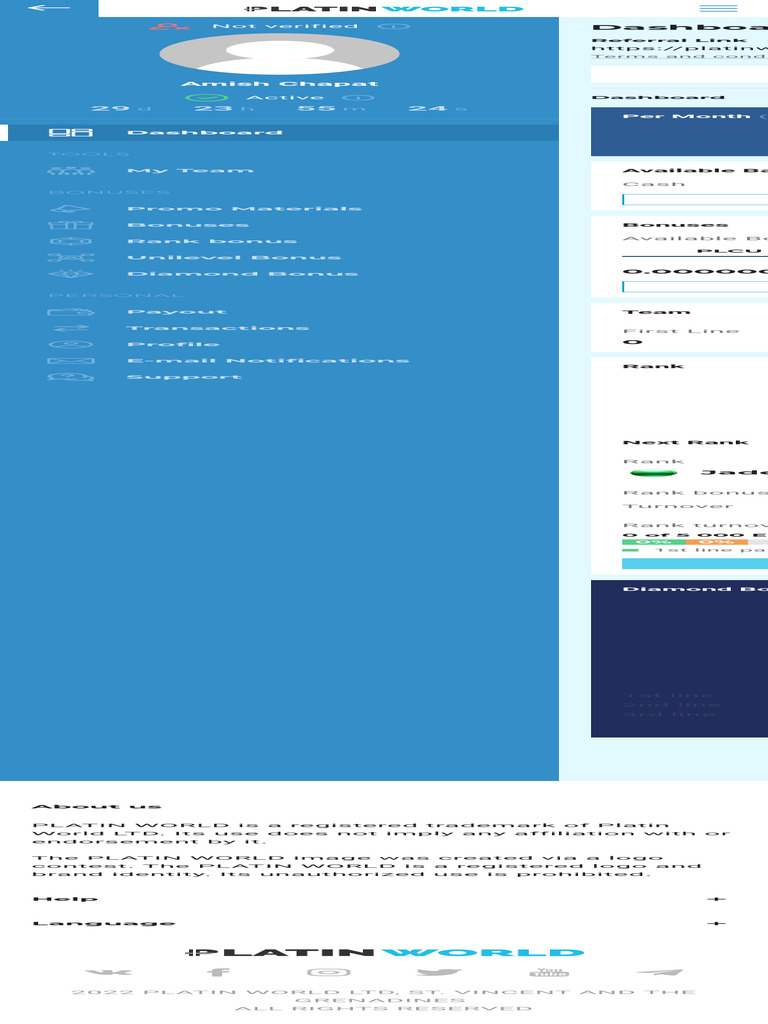Click the My Team people icon

point(71,170)
